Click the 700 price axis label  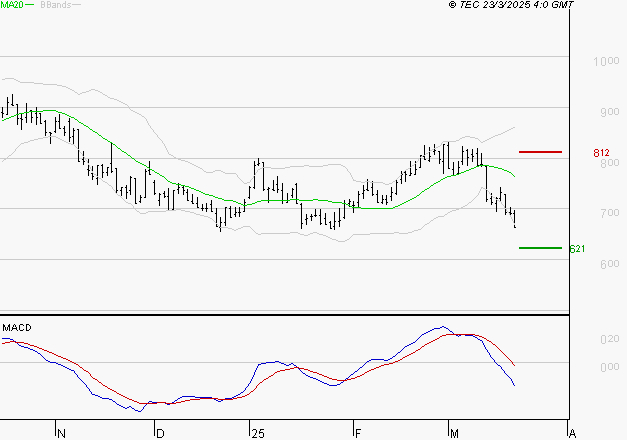click(610, 213)
